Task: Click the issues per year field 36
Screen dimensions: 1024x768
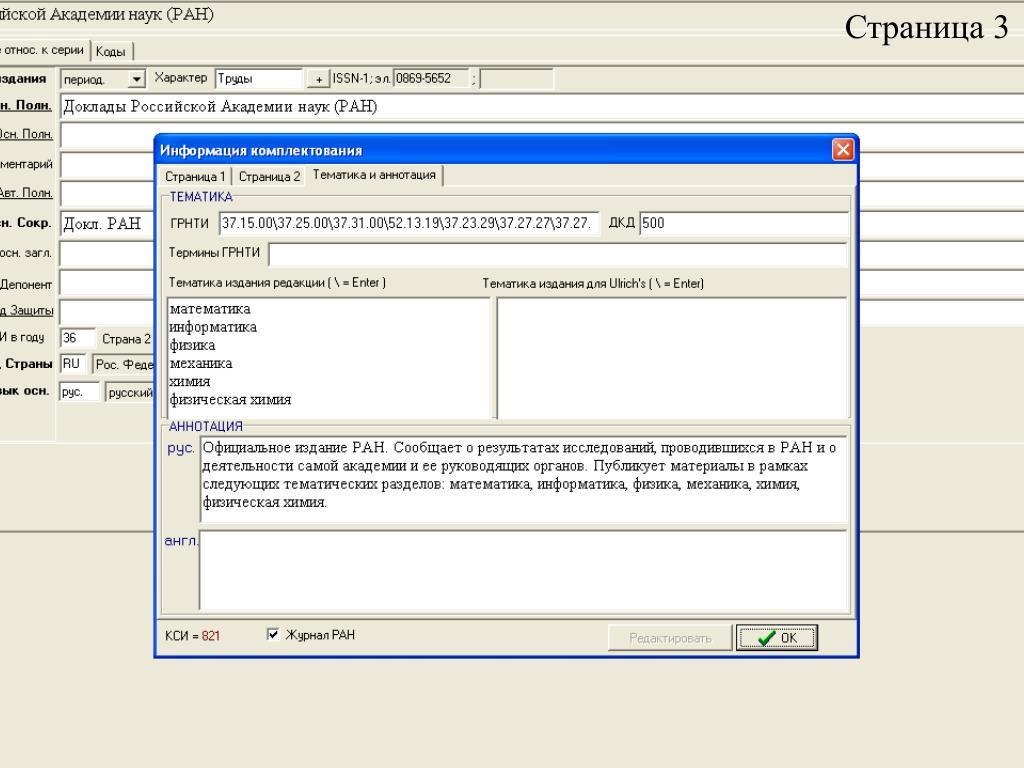Action: [78, 338]
